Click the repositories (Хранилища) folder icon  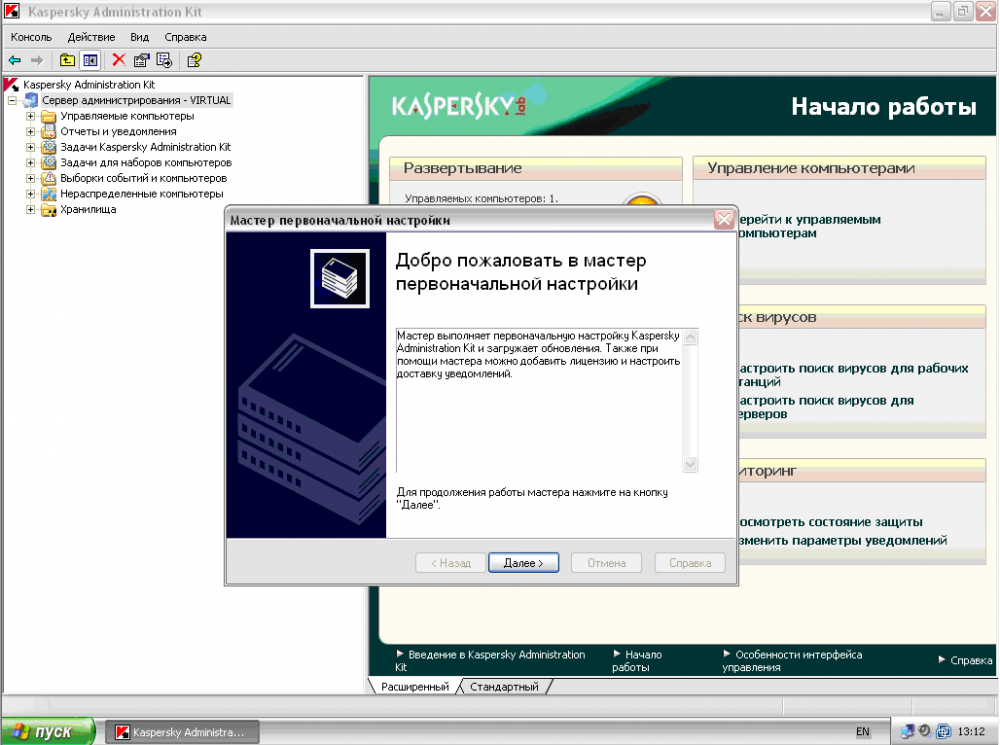click(x=48, y=209)
